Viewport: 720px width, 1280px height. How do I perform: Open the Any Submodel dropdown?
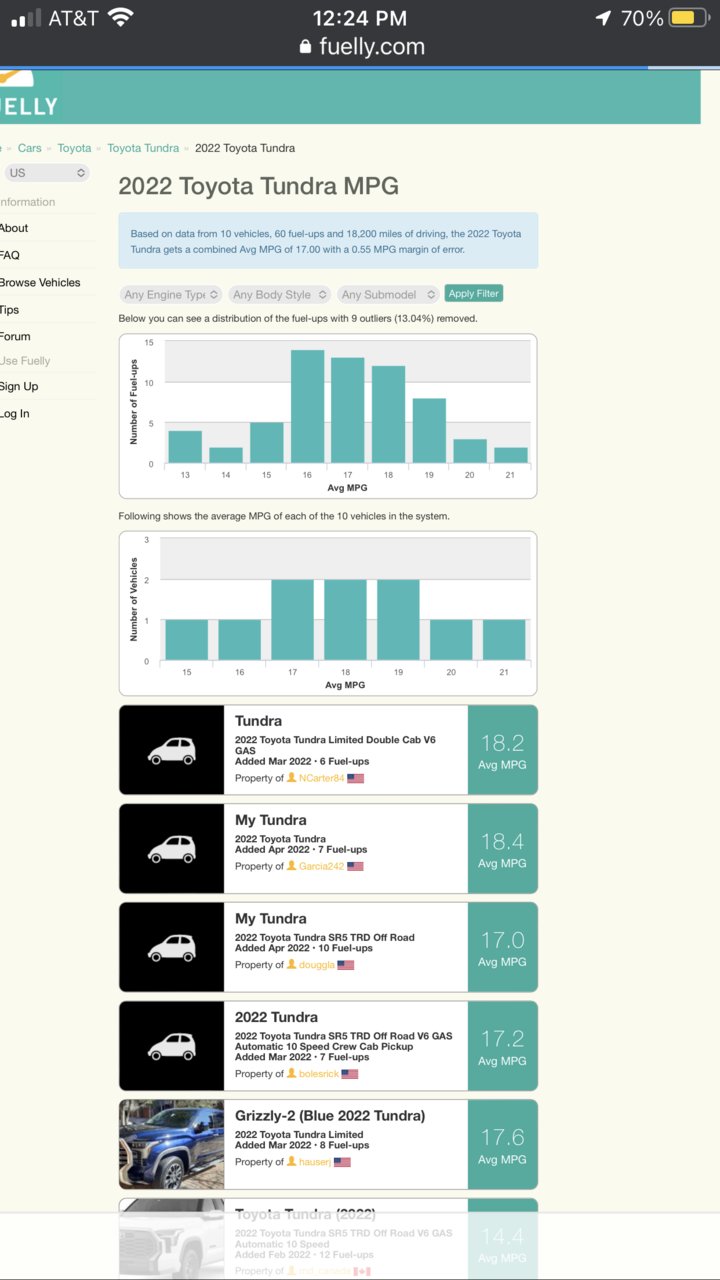pyautogui.click(x=388, y=295)
